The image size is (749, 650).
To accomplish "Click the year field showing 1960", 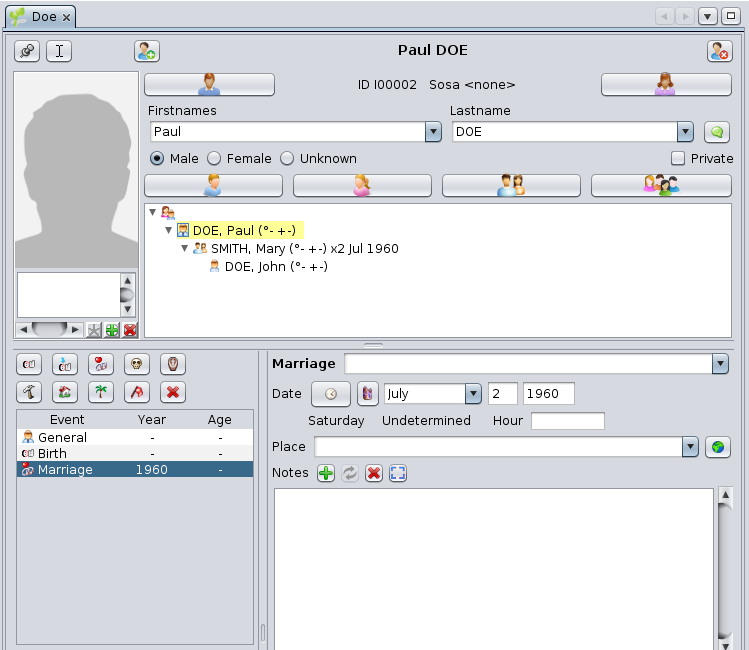I will pos(548,394).
